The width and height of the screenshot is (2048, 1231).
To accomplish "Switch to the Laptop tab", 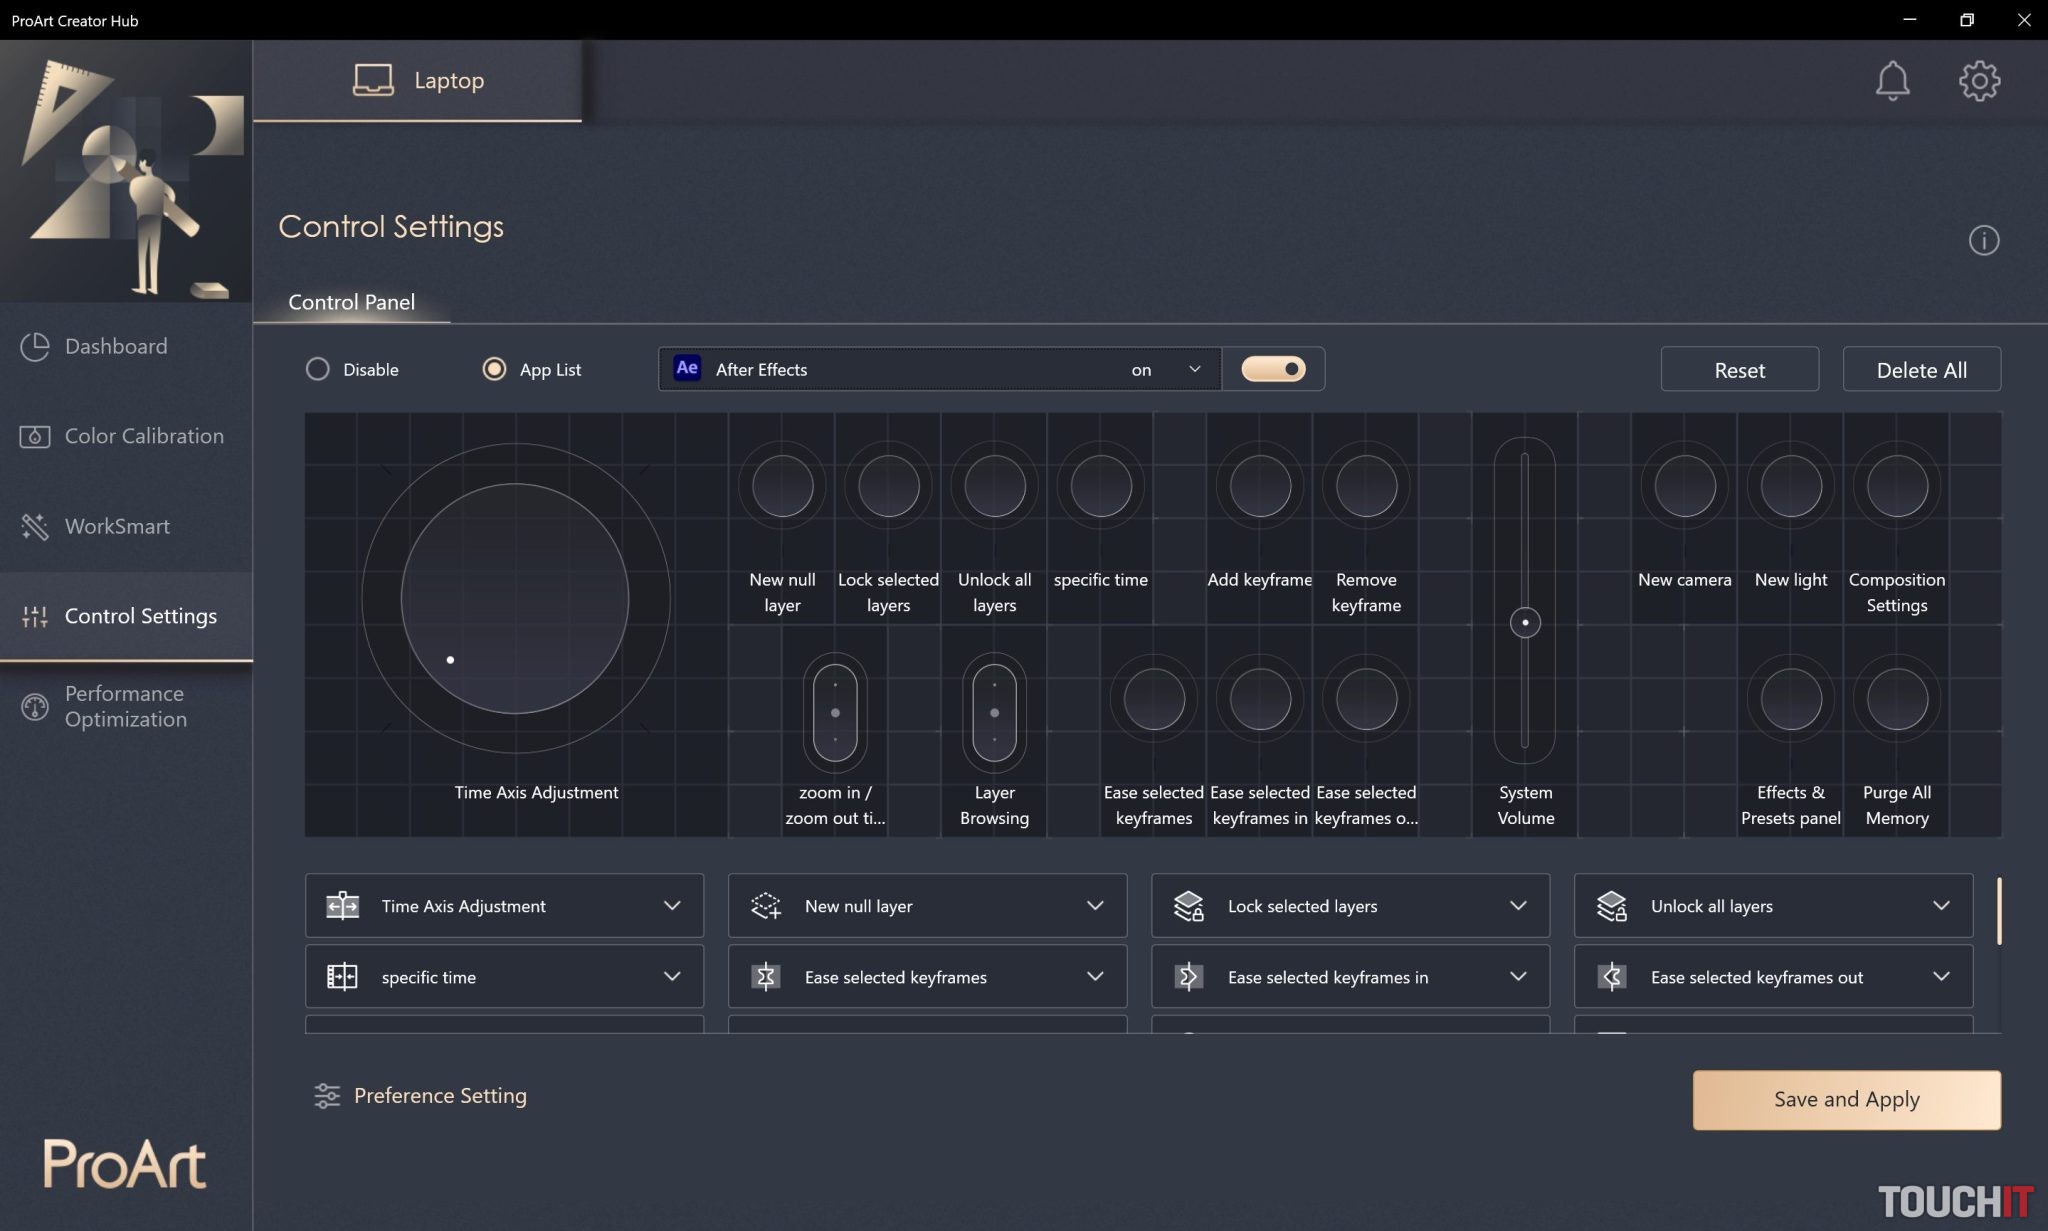I will click(x=418, y=80).
